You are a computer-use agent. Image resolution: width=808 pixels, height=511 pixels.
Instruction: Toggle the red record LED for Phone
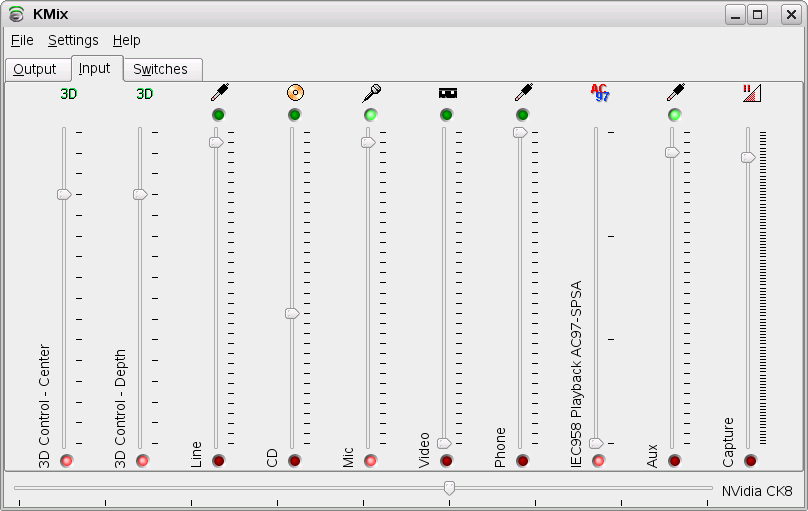pos(522,461)
